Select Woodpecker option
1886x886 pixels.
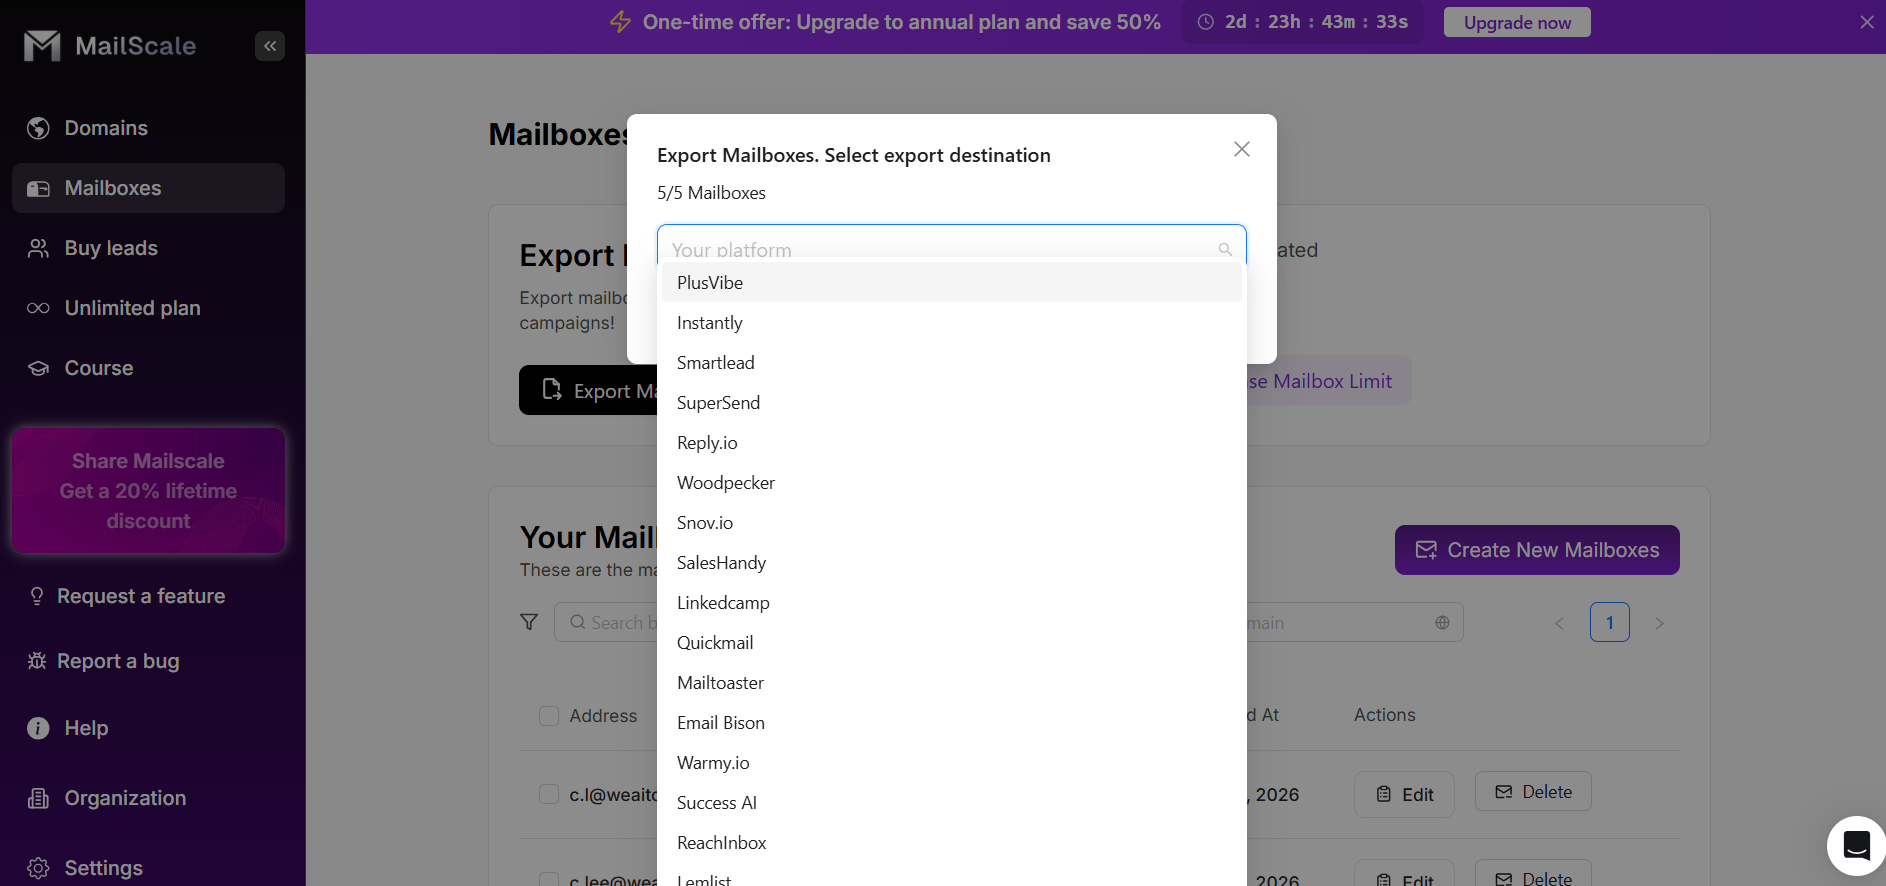point(952,483)
